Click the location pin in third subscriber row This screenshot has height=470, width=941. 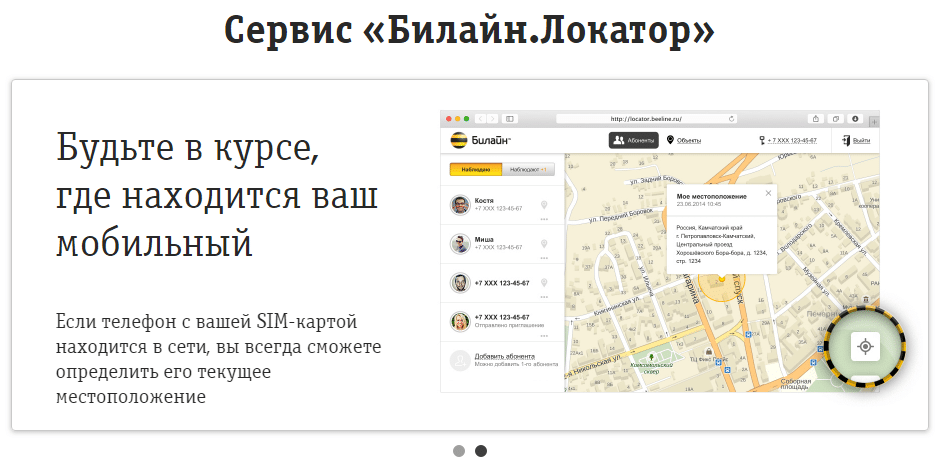pyautogui.click(x=544, y=283)
